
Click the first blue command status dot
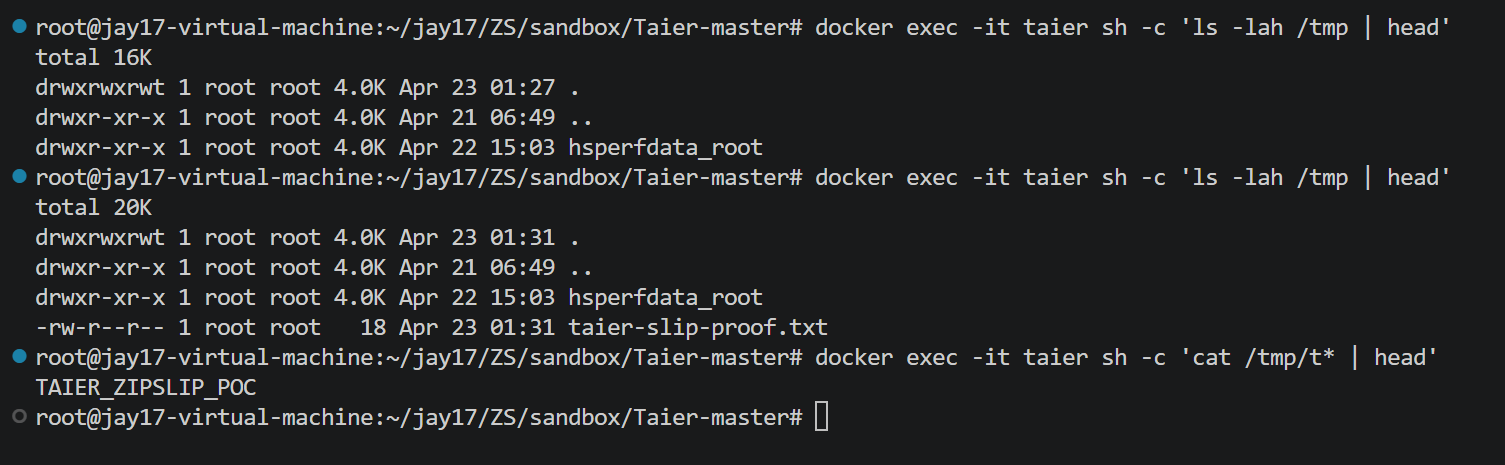click(x=20, y=27)
